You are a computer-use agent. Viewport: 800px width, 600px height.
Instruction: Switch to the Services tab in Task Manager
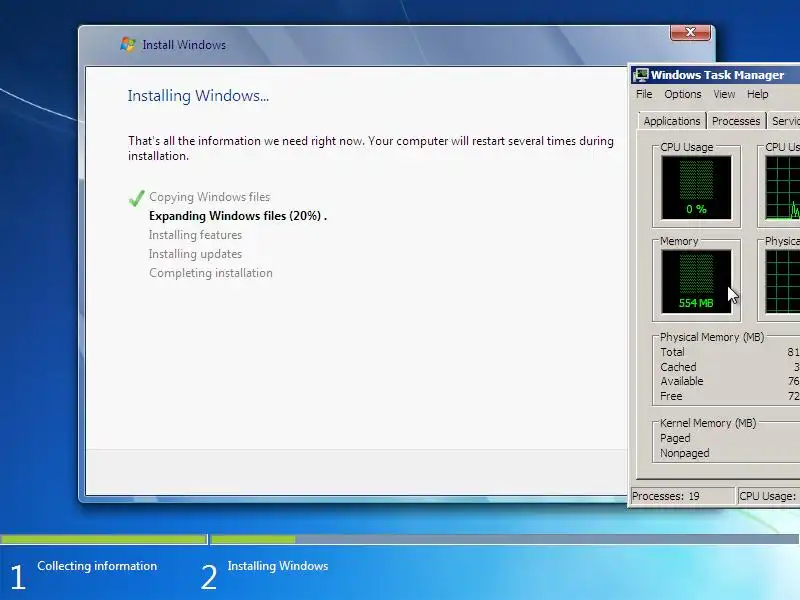tap(784, 121)
